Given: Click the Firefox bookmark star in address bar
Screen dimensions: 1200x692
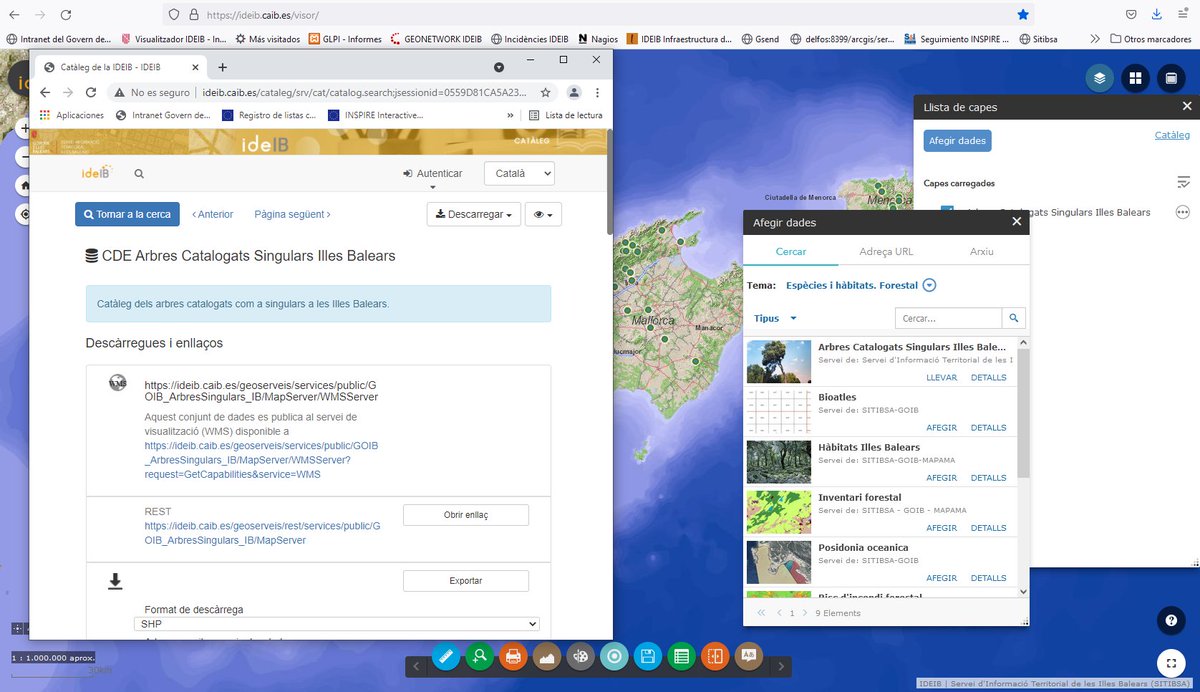Looking at the screenshot, I should [x=1022, y=15].
